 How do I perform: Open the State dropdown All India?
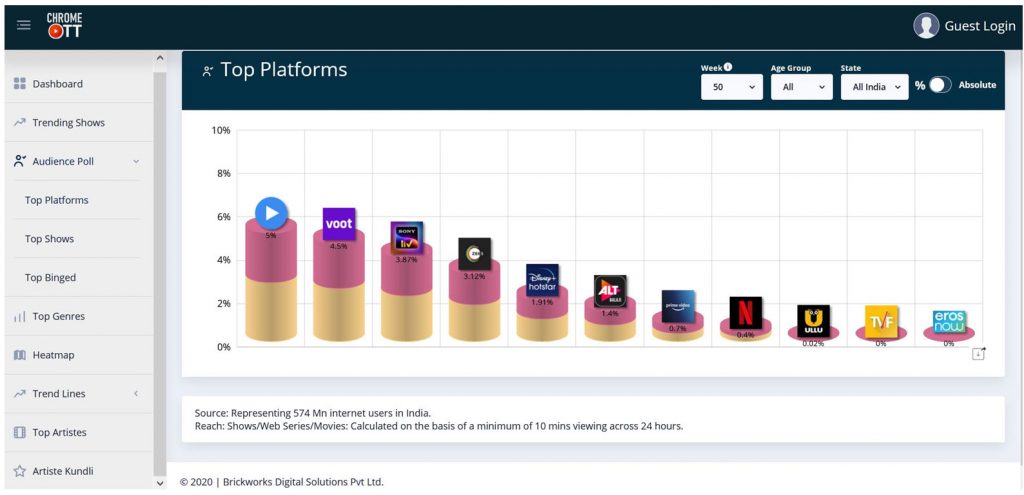tap(874, 87)
